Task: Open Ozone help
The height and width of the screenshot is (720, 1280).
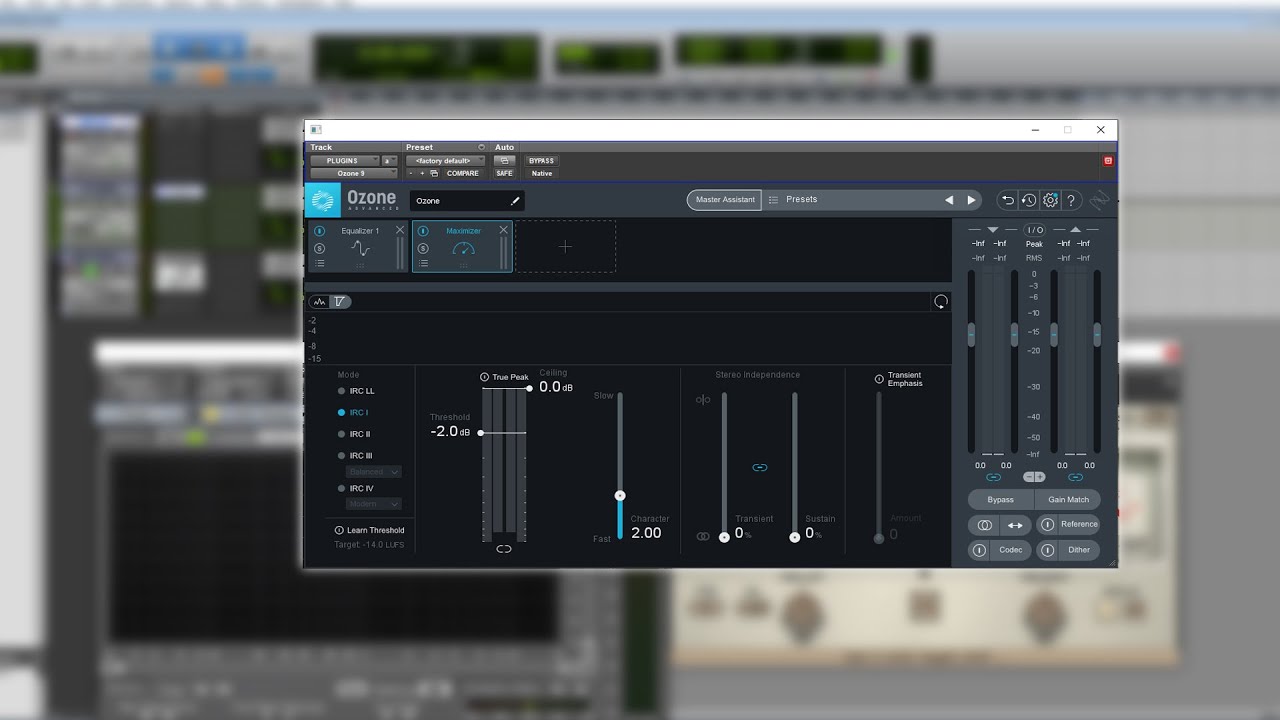Action: click(x=1071, y=200)
